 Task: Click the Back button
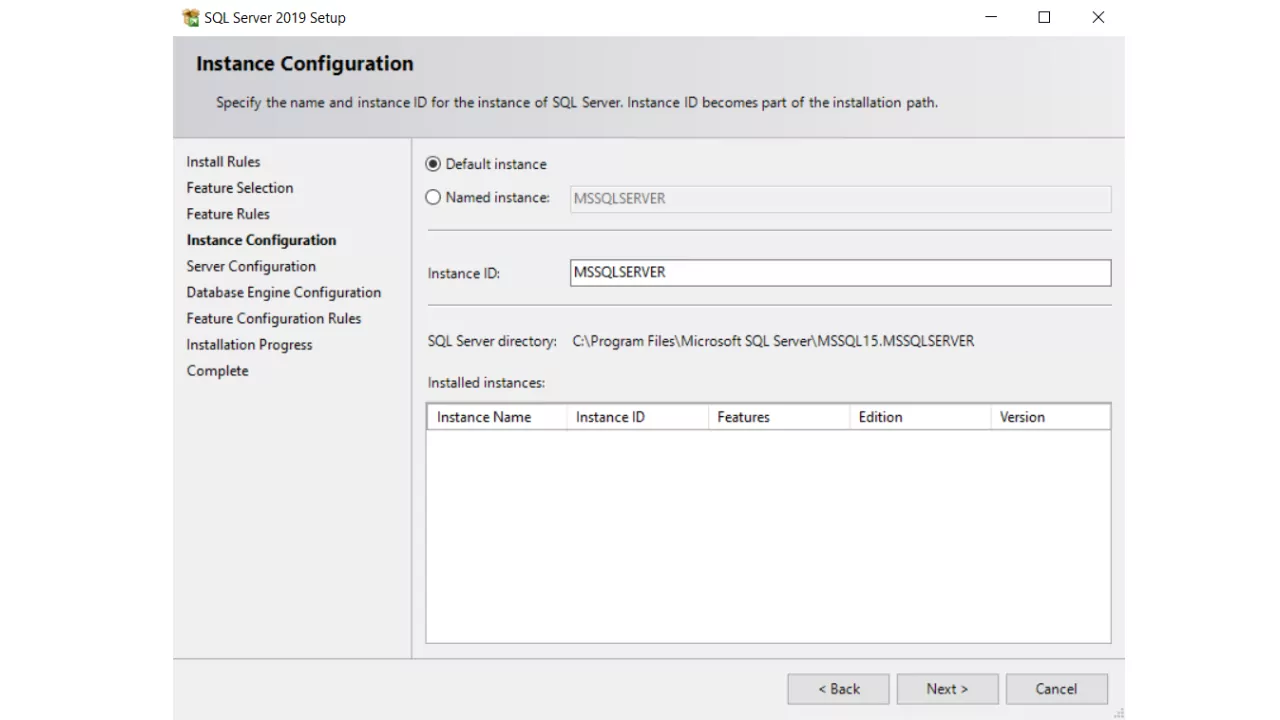838,689
